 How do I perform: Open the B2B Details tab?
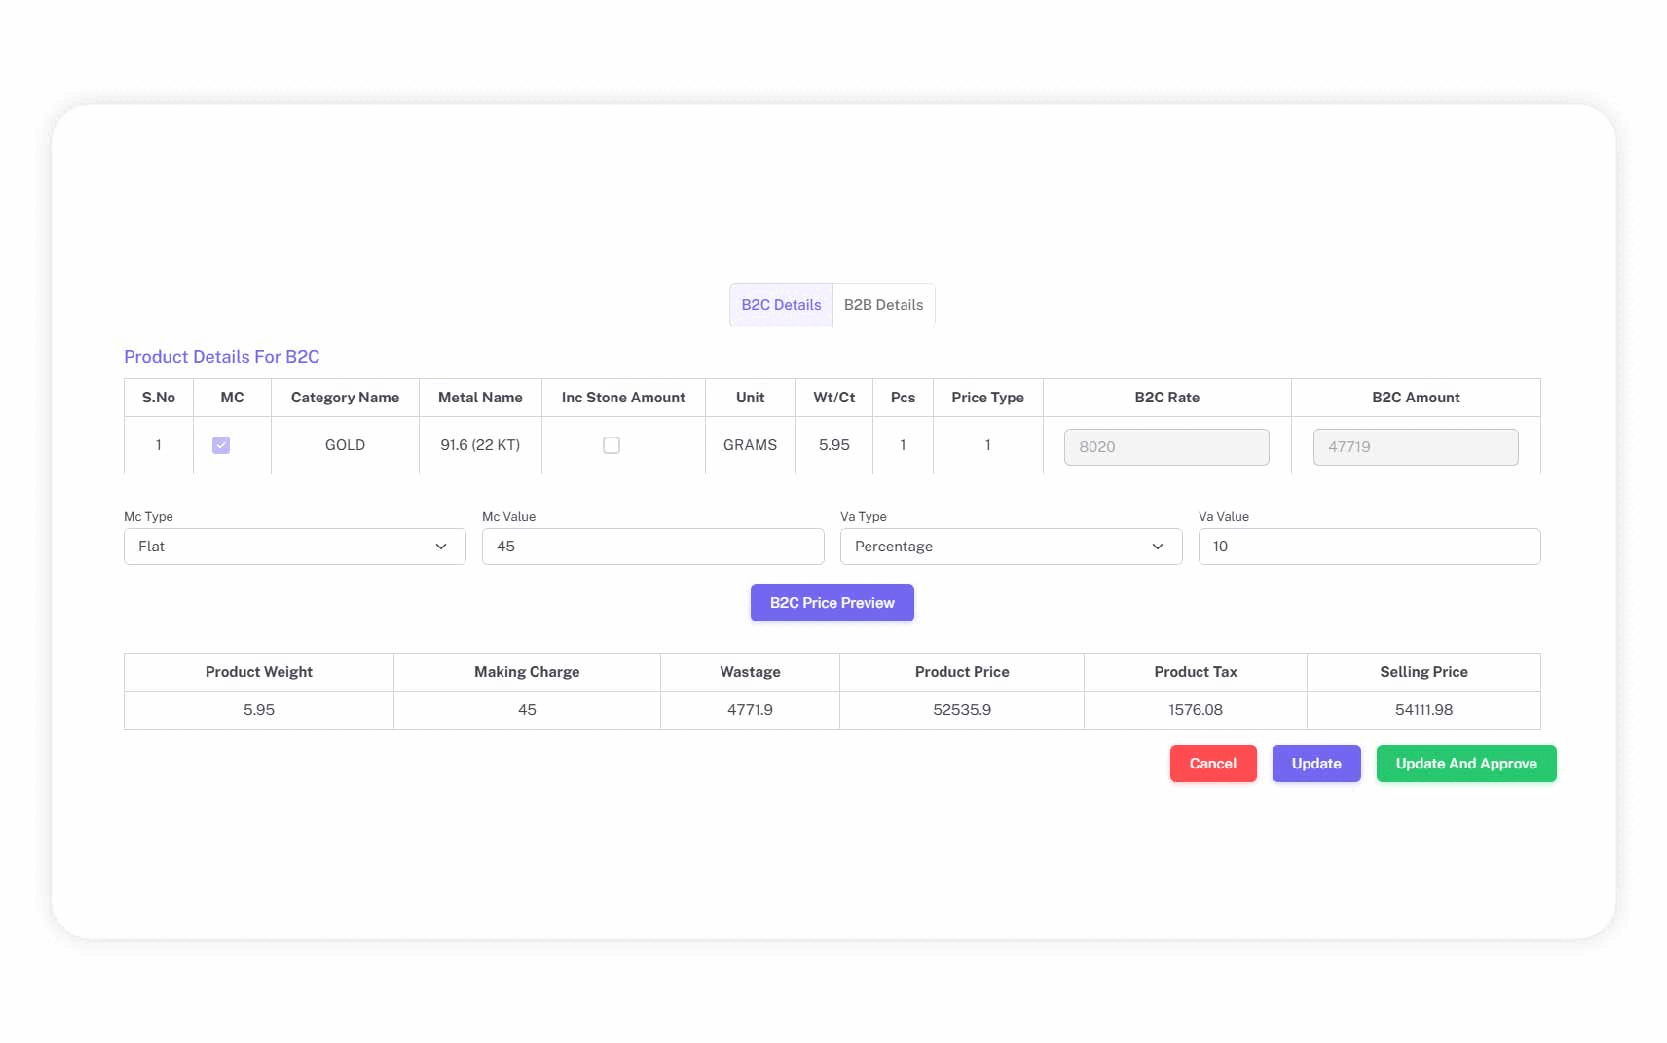coord(883,305)
